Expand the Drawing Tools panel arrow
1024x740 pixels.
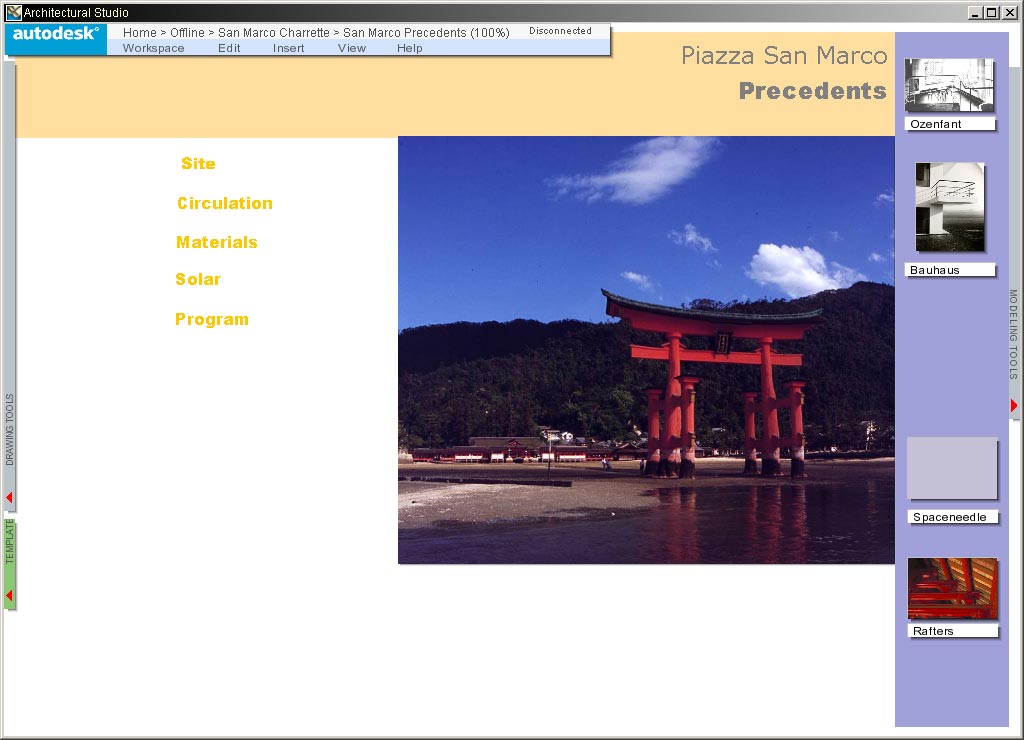tap(9, 498)
